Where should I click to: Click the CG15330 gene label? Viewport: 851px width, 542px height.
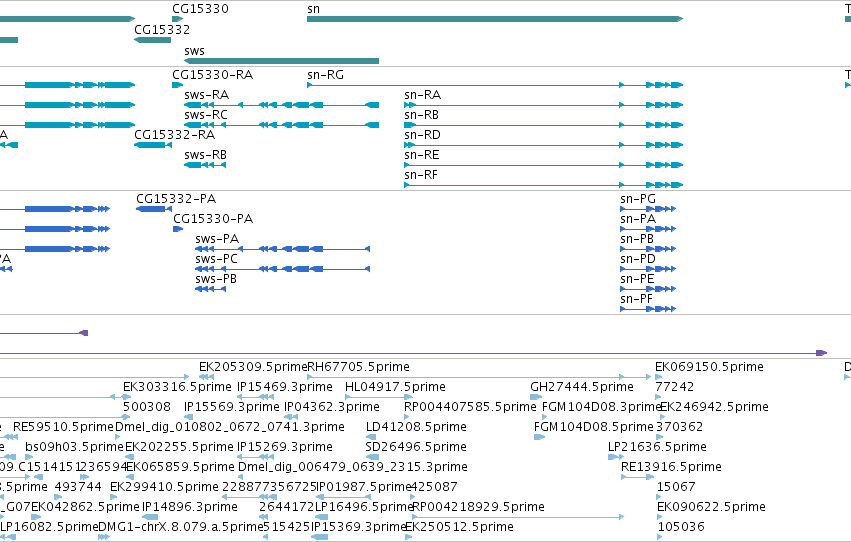point(200,9)
